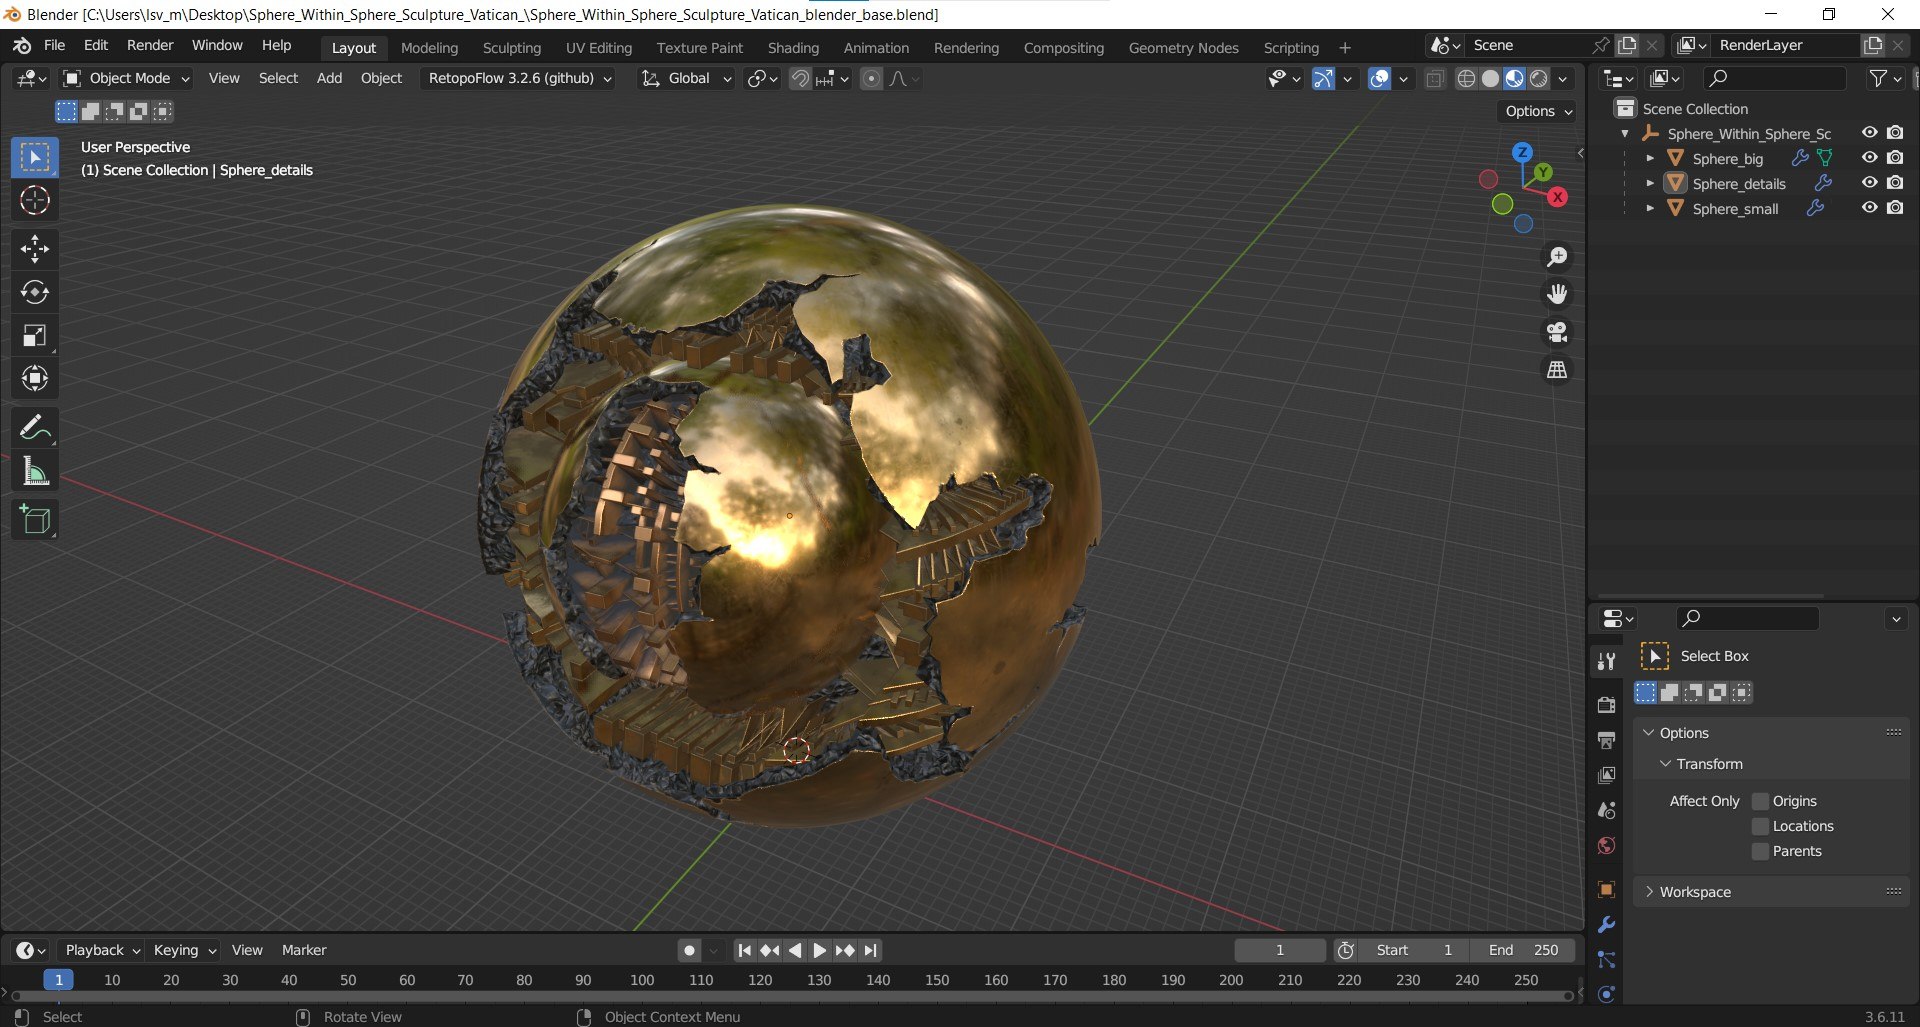Open the Modifier wrench properties tab
This screenshot has width=1920, height=1027.
point(1606,925)
